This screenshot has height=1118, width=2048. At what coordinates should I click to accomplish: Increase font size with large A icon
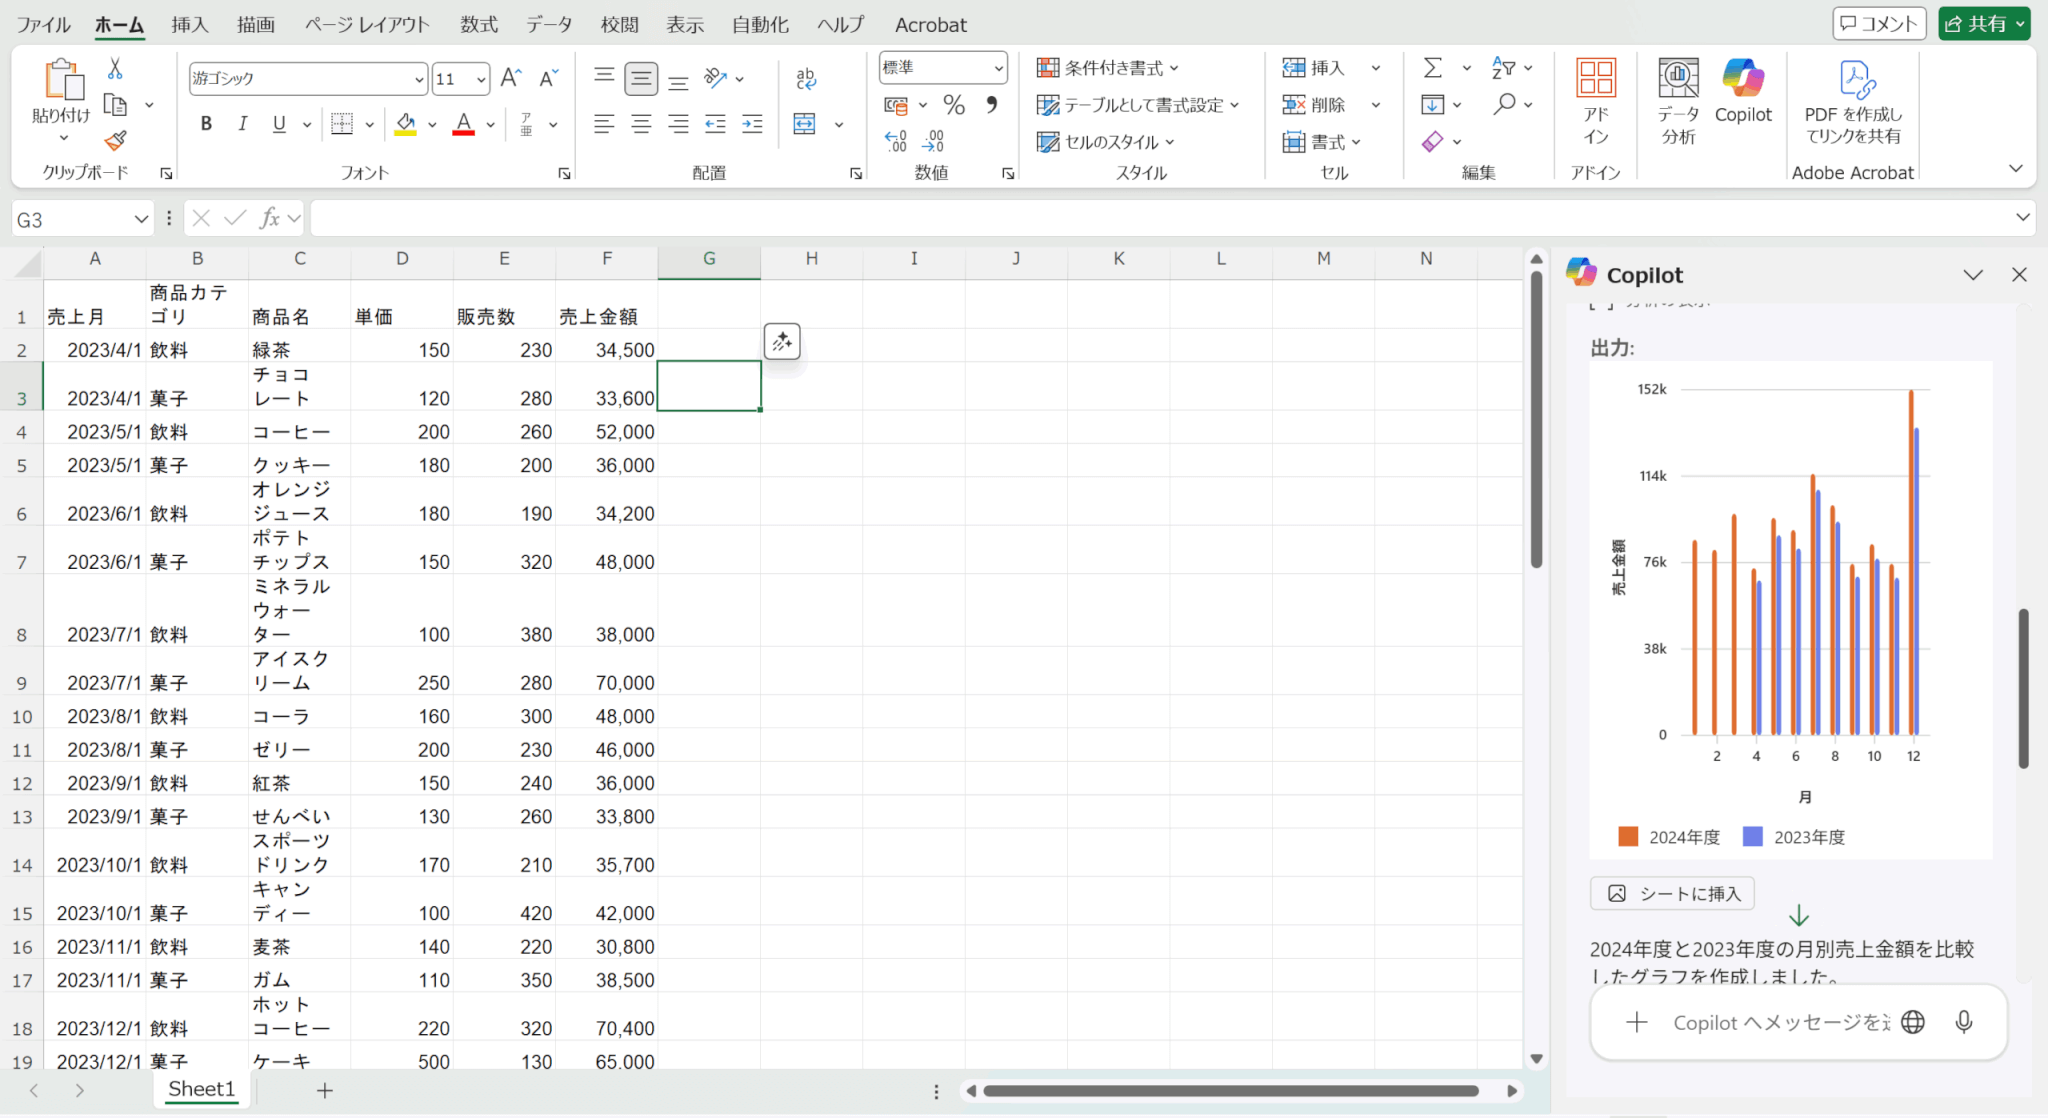[511, 78]
